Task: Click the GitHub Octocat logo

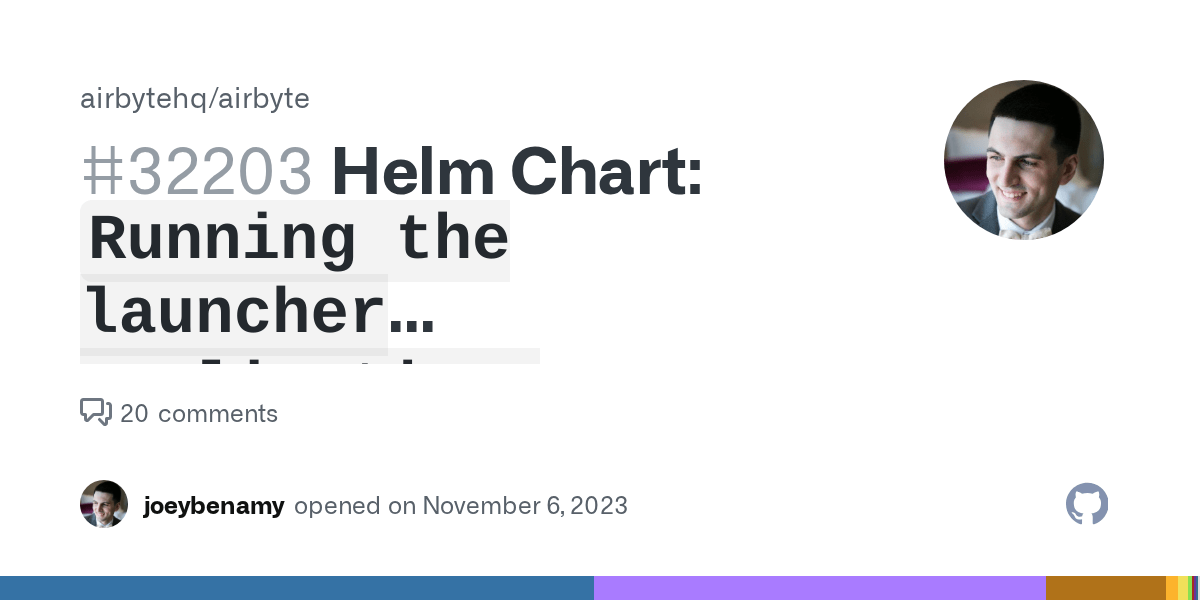Action: [x=1087, y=504]
